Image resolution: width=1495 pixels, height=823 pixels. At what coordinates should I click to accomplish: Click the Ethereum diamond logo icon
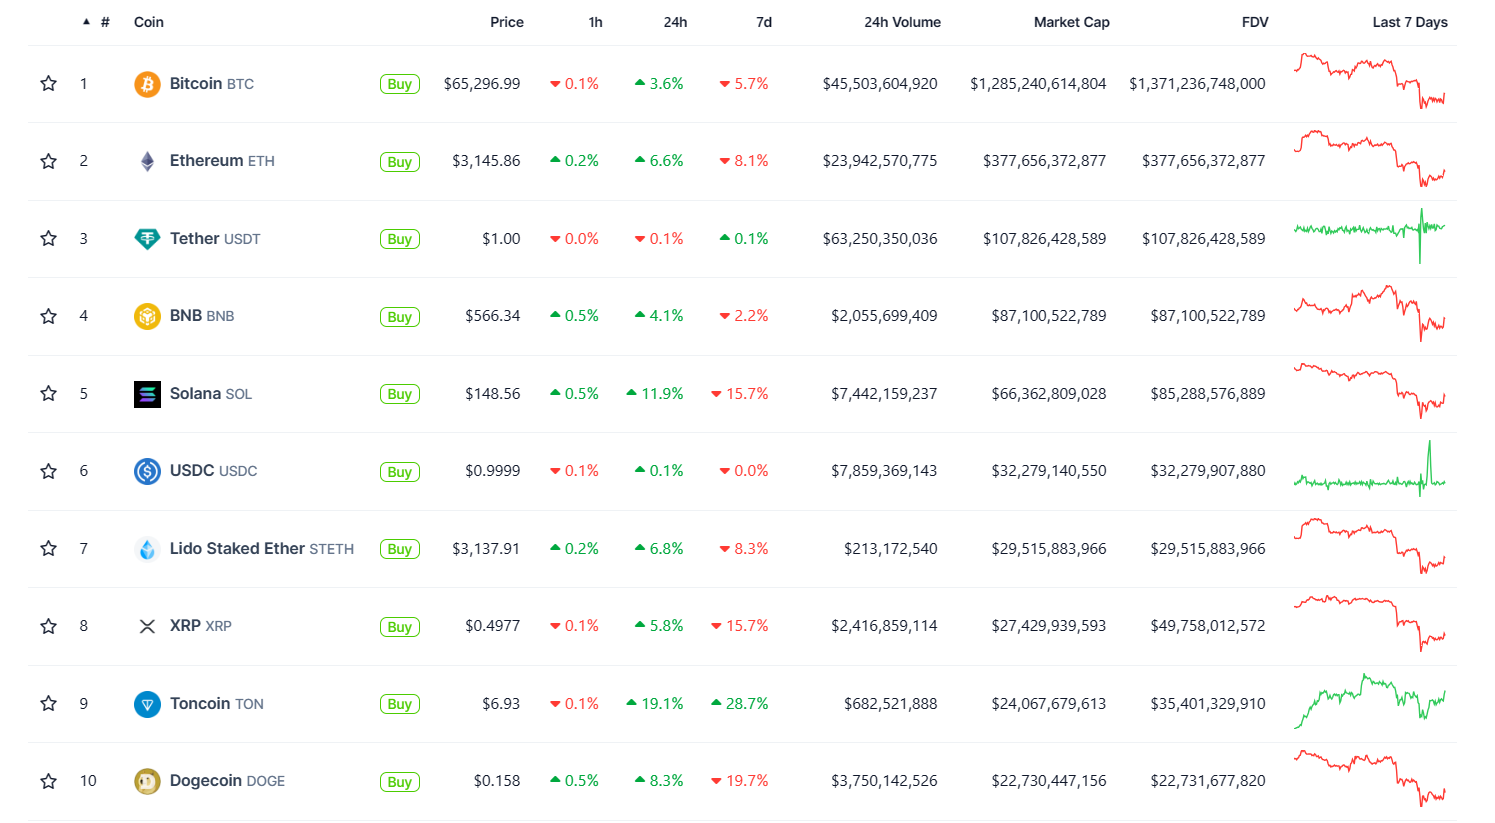tap(147, 161)
